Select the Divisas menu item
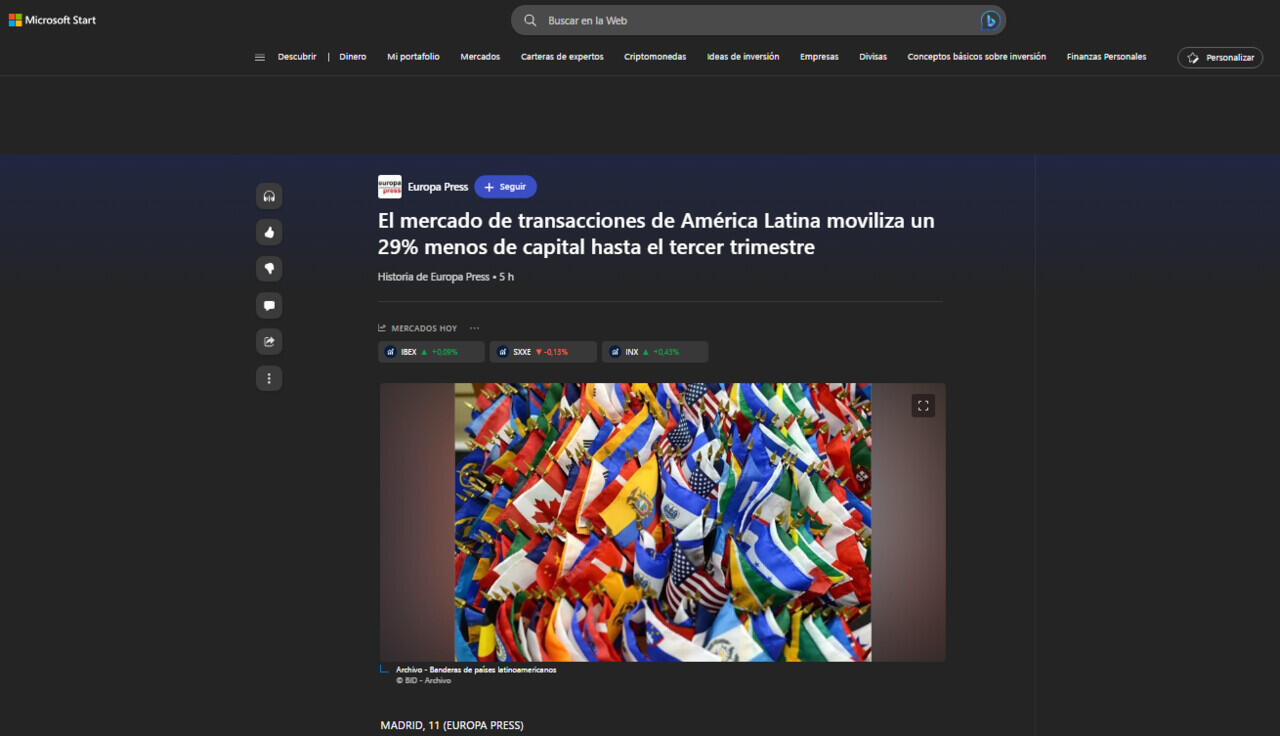Screen dimensions: 1280x736 pyautogui.click(x=872, y=57)
